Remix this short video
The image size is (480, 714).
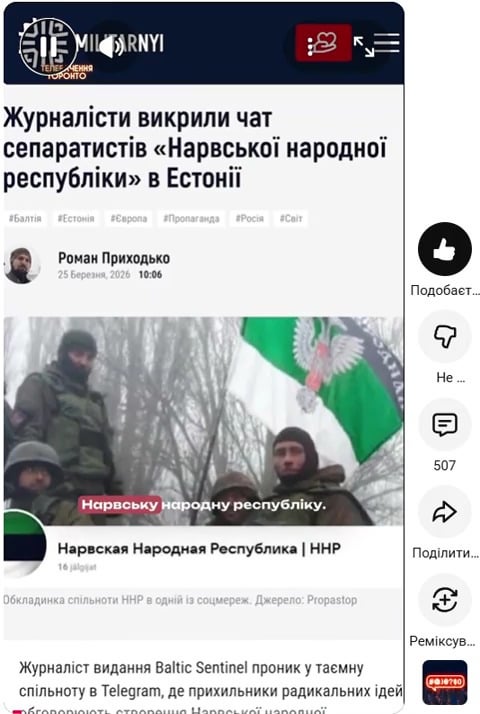(x=444, y=600)
